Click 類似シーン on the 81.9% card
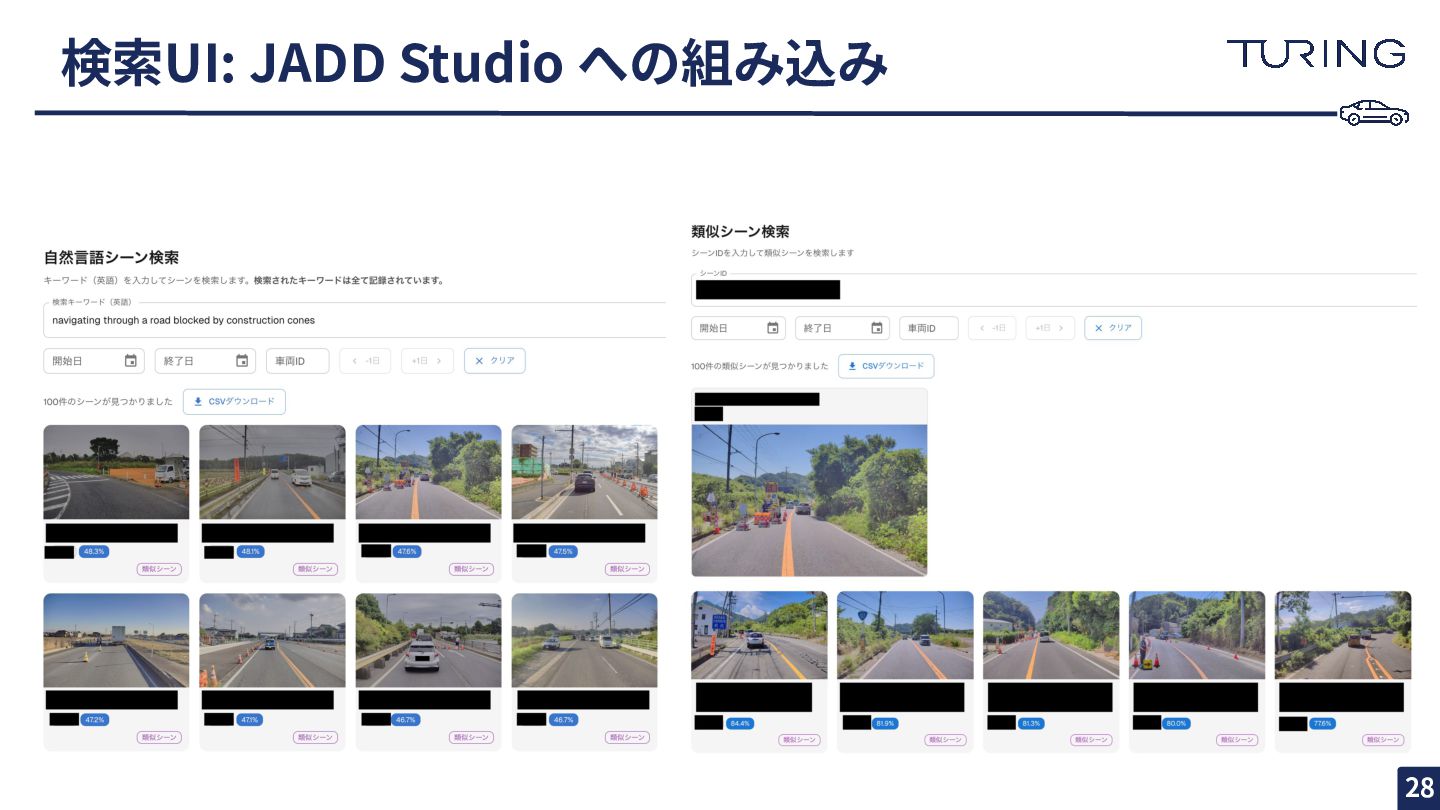1440x810 pixels. coord(945,740)
